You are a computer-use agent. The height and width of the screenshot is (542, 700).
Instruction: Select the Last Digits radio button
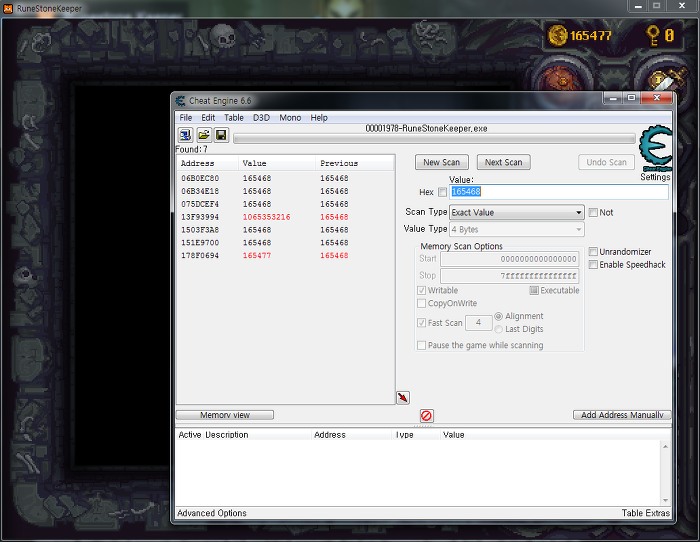499,329
